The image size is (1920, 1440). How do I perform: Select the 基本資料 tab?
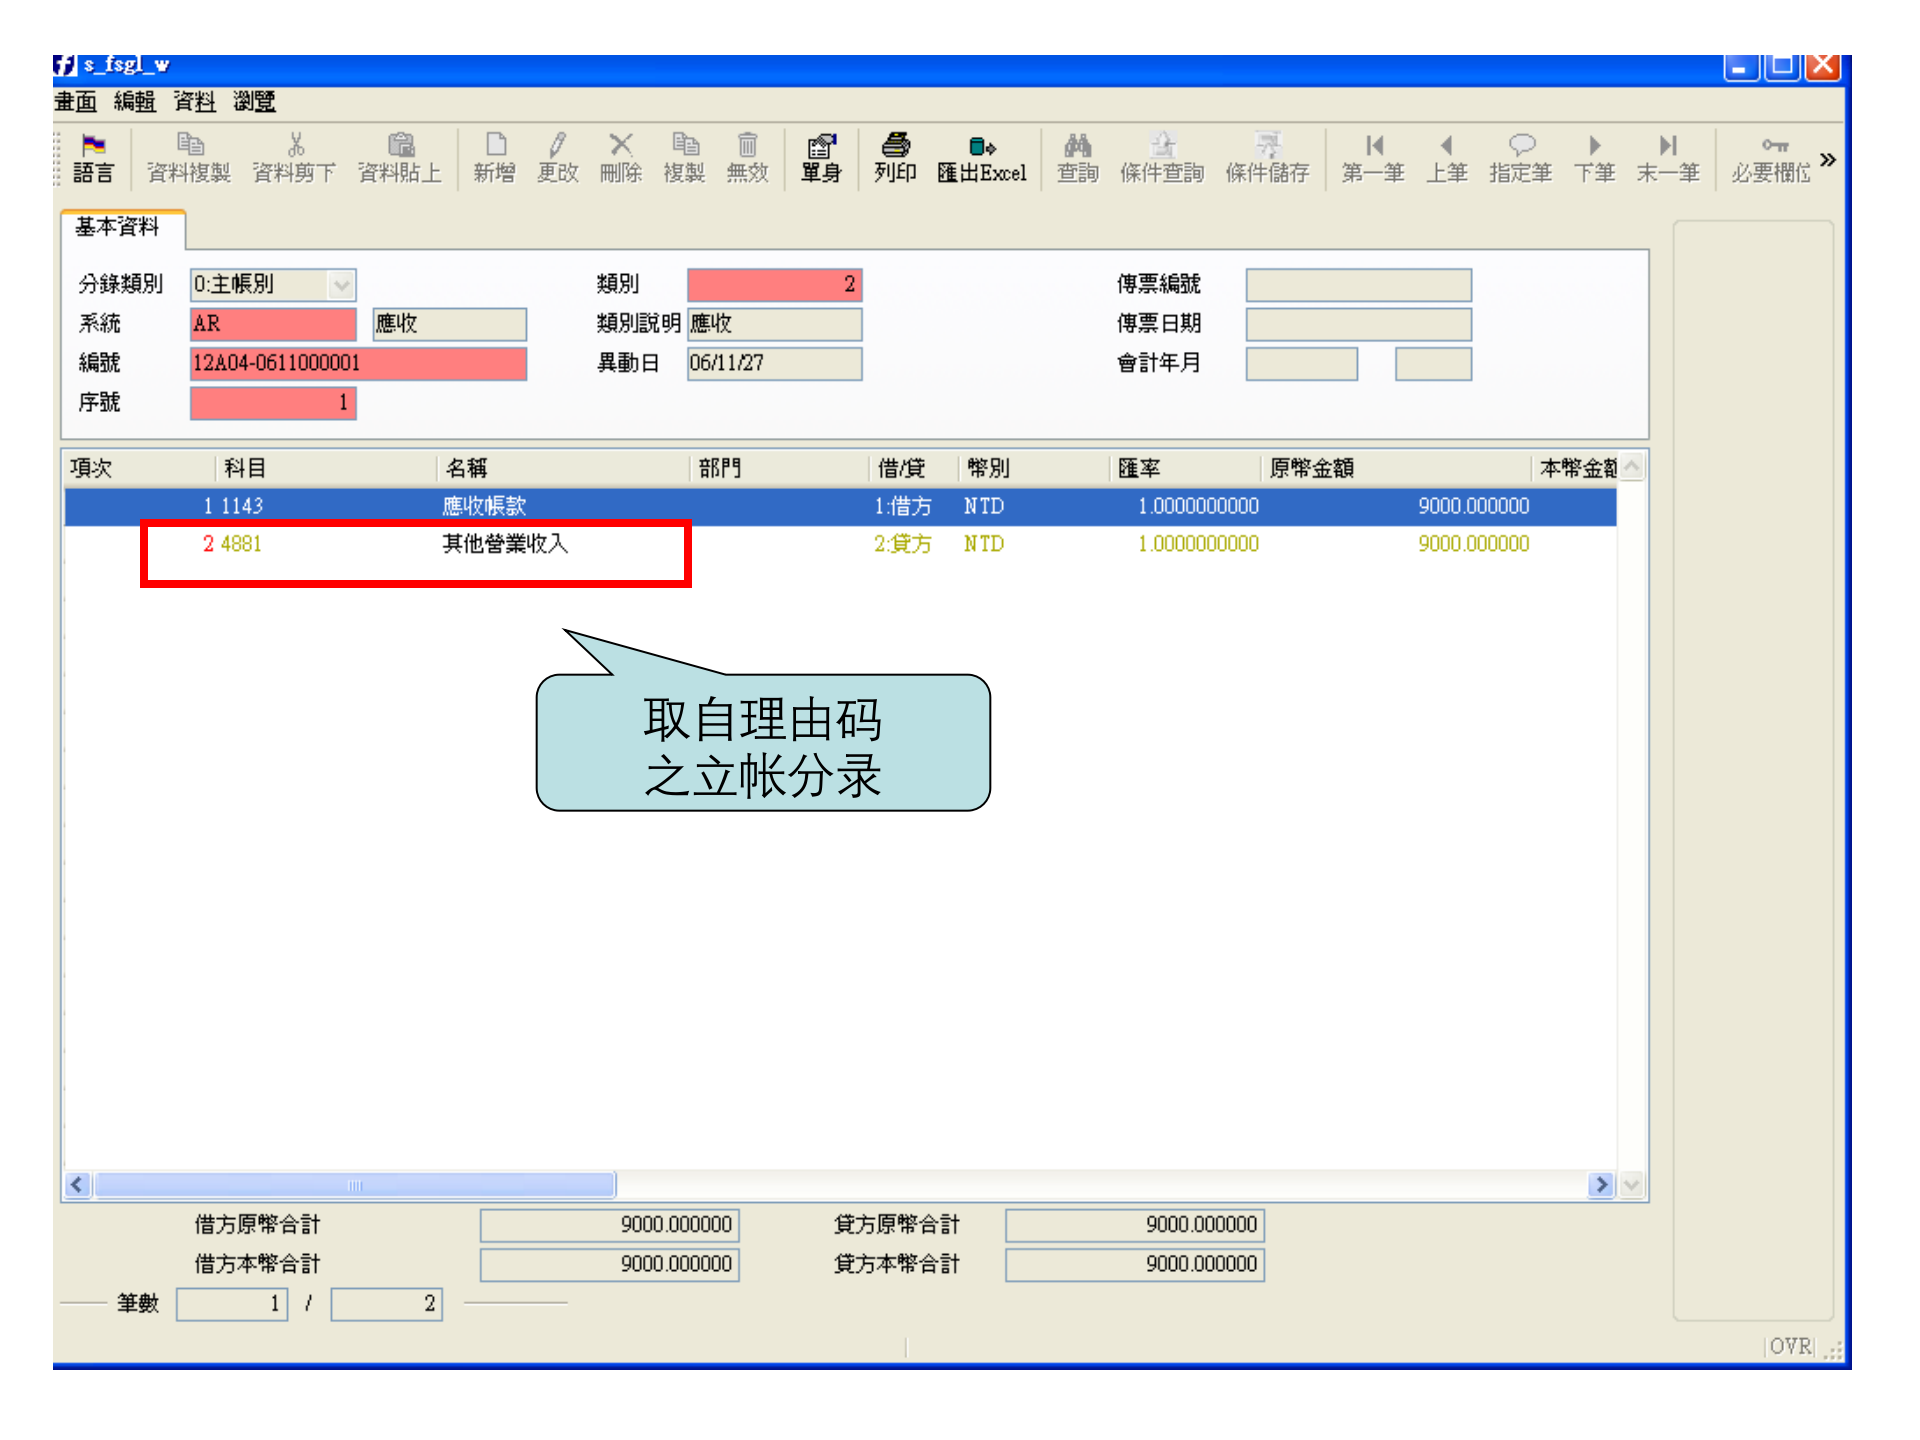coord(118,228)
